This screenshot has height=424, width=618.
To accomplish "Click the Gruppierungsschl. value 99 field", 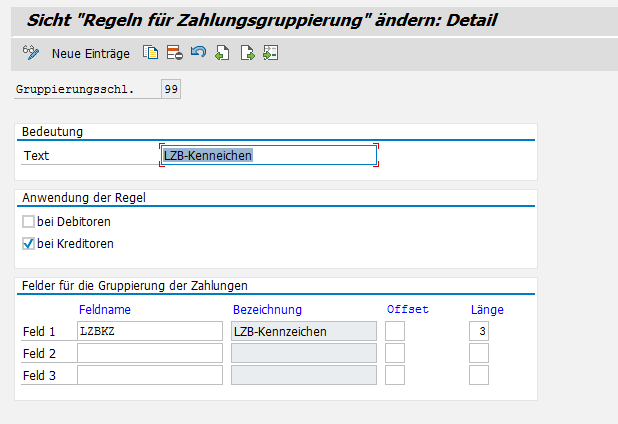I will click(x=171, y=90).
